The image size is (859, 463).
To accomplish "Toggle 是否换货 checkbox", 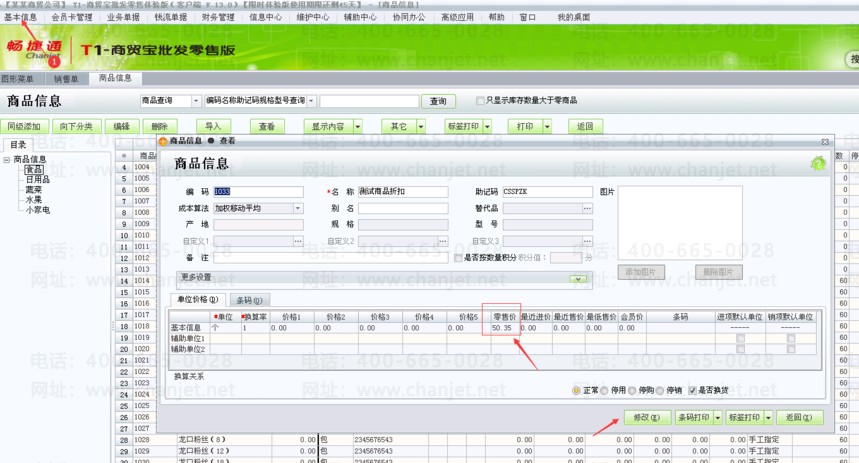I will point(692,391).
